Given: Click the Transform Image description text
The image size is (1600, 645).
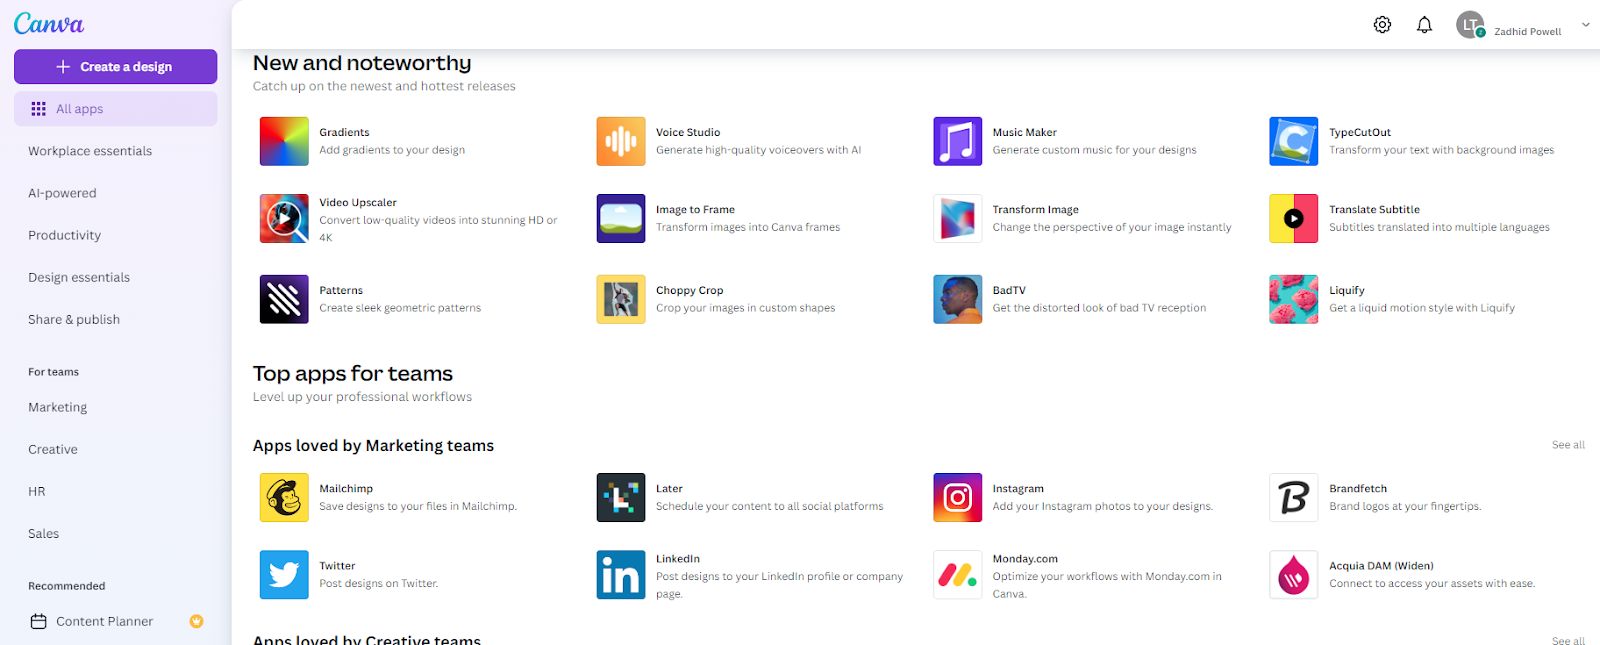Looking at the screenshot, I should tap(1112, 227).
